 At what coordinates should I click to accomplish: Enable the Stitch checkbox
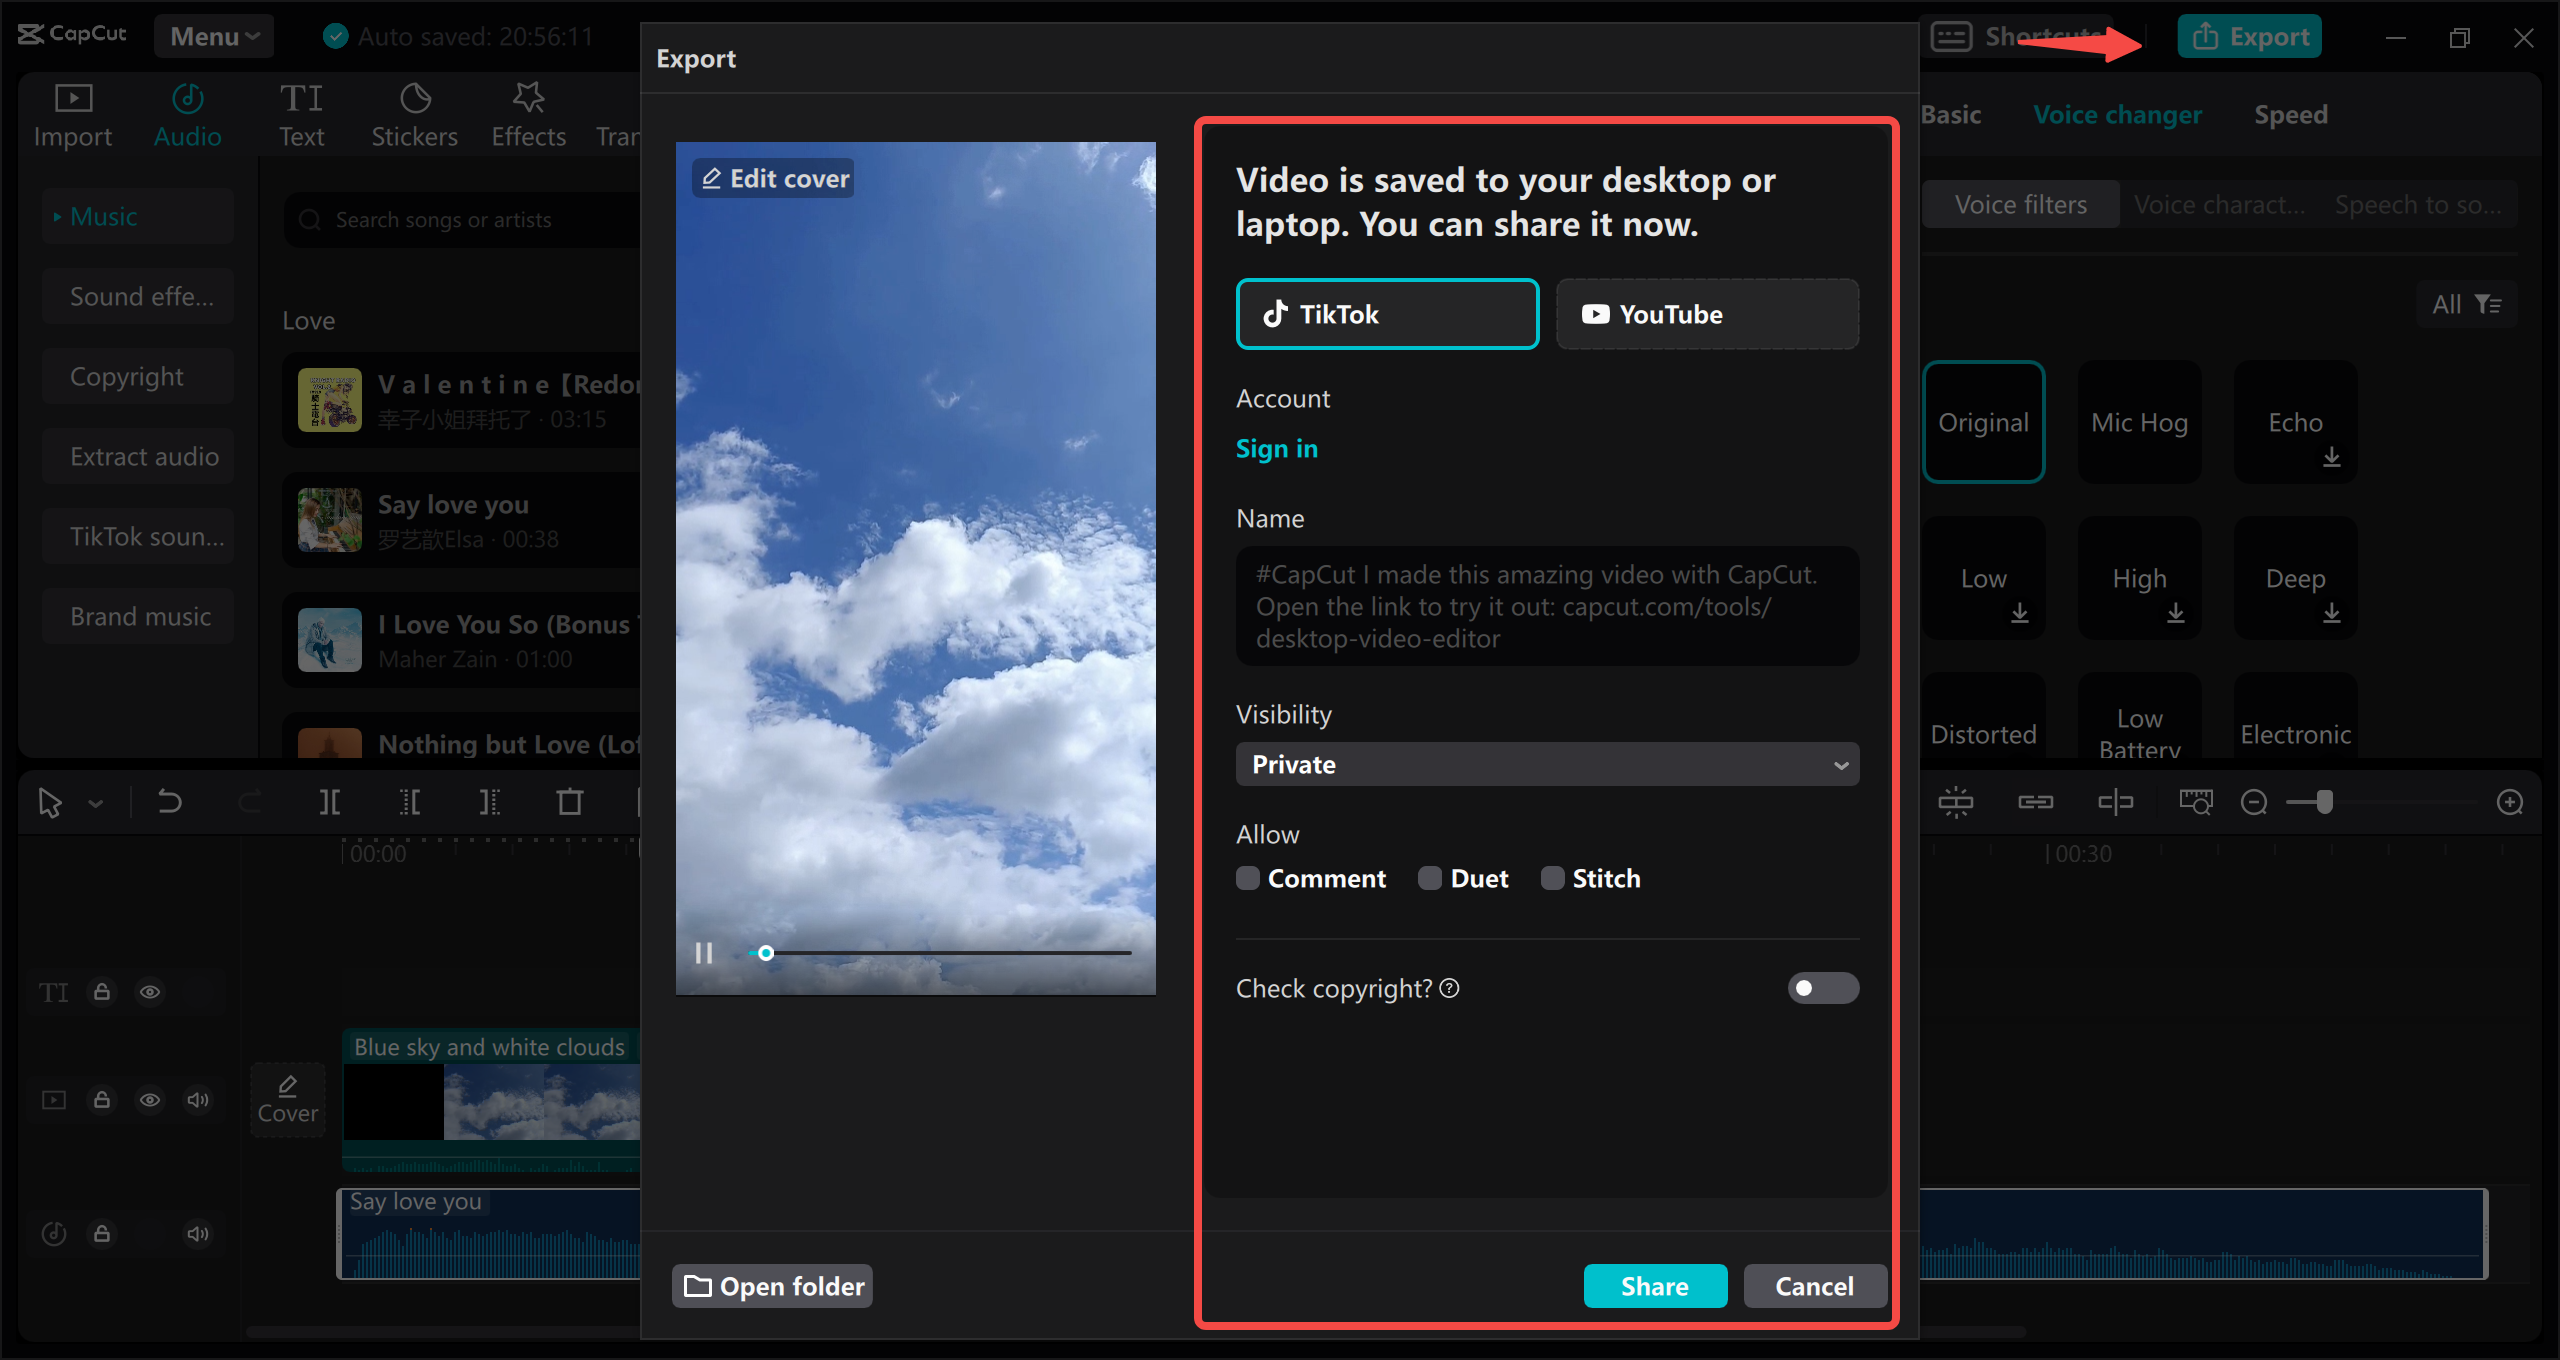(x=1552, y=878)
